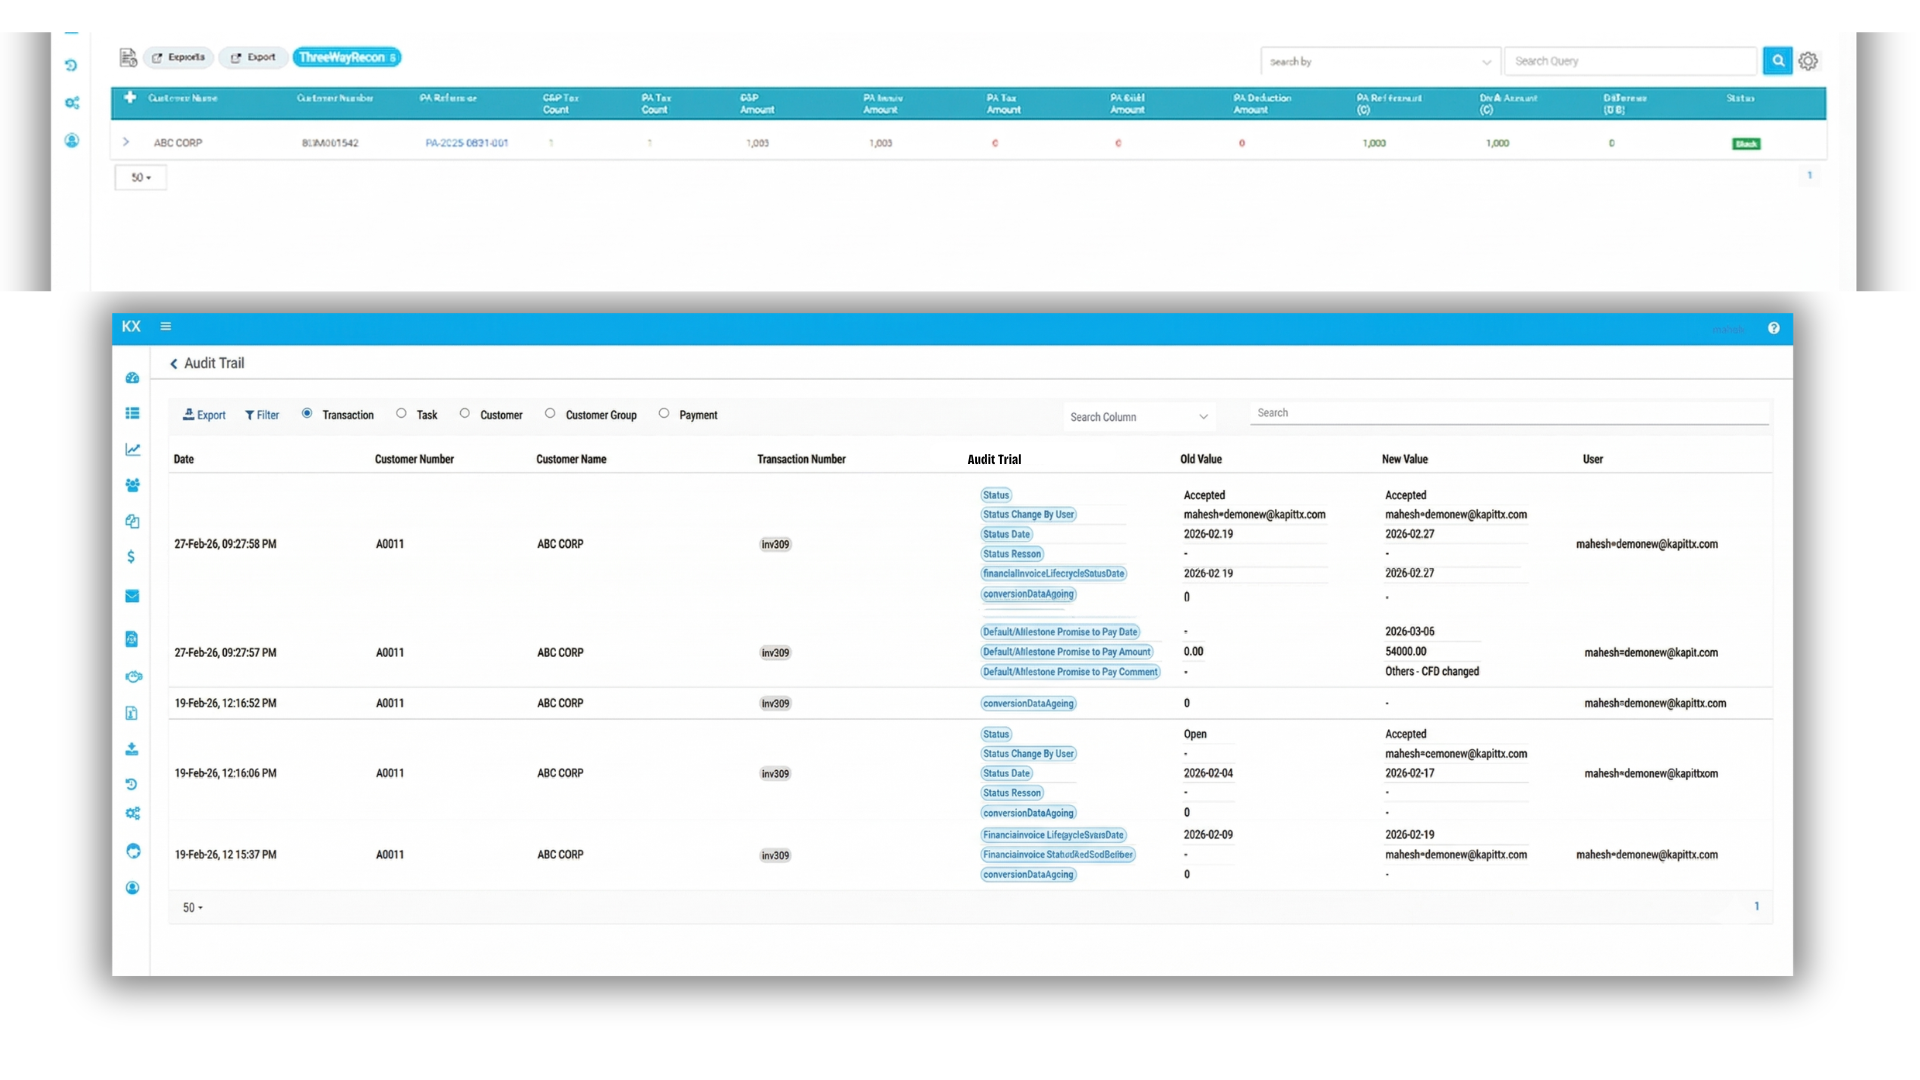This screenshot has height=1080, width=1920.
Task: Click the Exports button
Action: click(x=178, y=57)
